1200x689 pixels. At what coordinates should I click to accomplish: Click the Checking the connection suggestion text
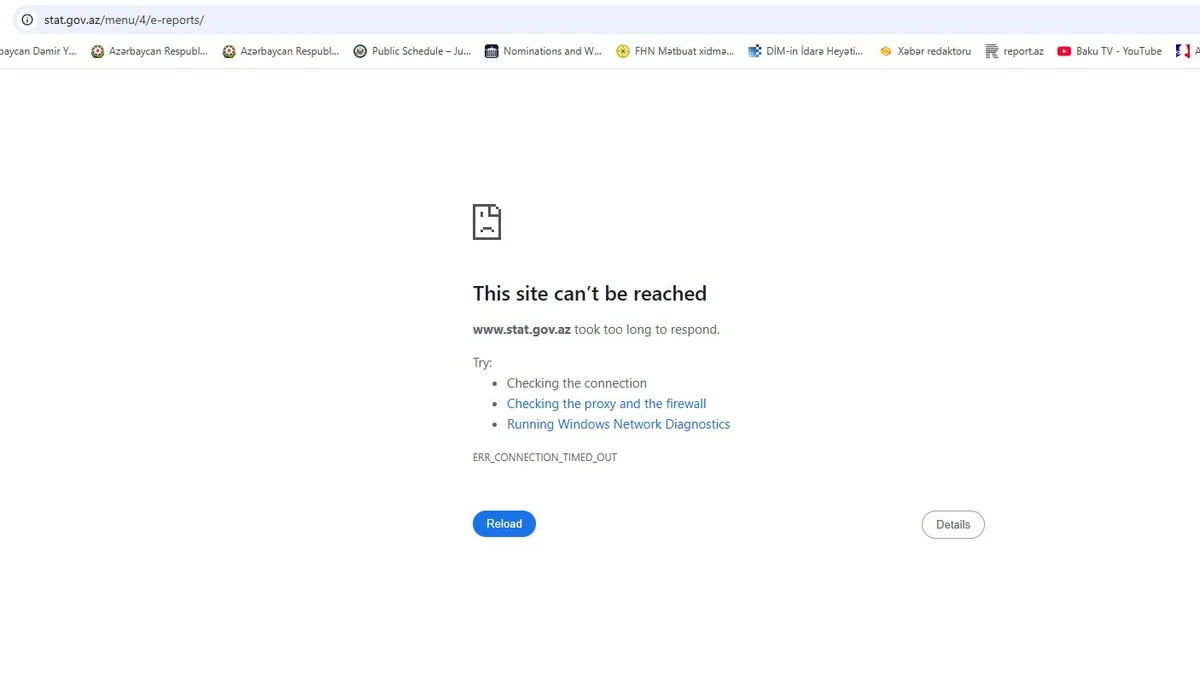577,383
